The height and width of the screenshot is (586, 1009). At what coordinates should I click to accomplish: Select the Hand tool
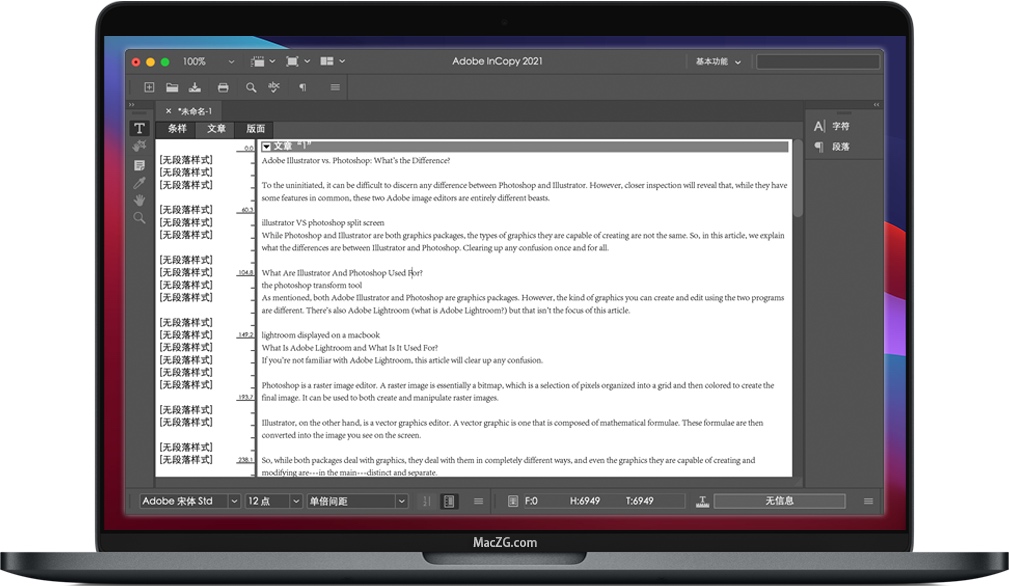tap(139, 200)
